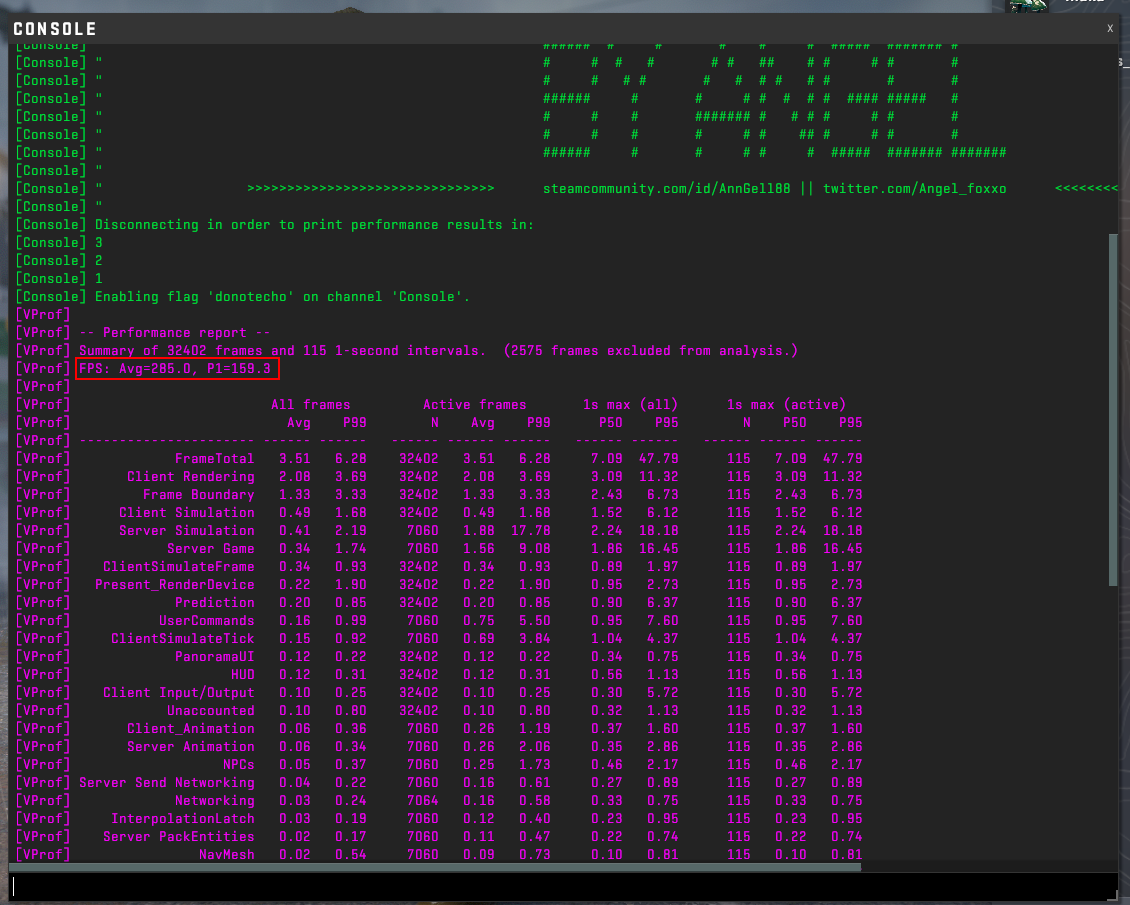Select the NavMesh row label
Screen dimensions: 1130x905
[226, 855]
